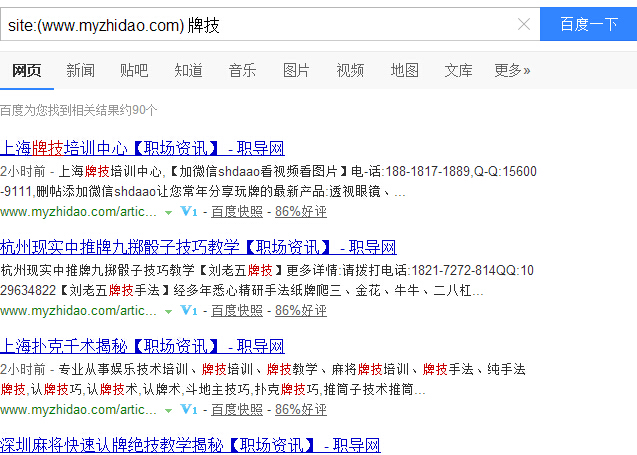Image resolution: width=637 pixels, height=455 pixels.
Task: Open 百度快照 for 杭州现实中推牌九 result
Action: pyautogui.click(x=237, y=311)
